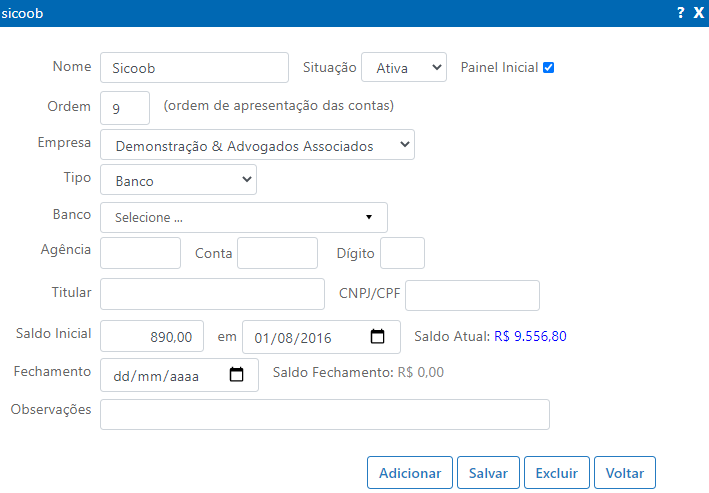Focus the Titular text field
709x493 pixels.
point(213,294)
